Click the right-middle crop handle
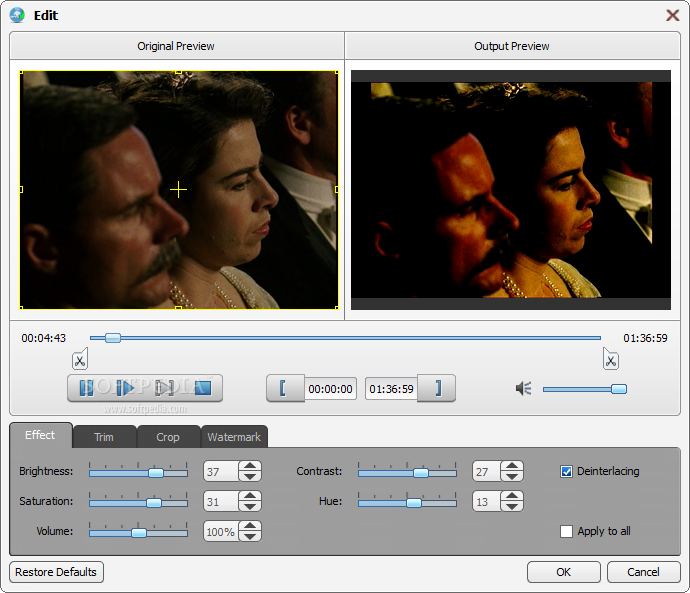This screenshot has width=690, height=593. (337, 190)
